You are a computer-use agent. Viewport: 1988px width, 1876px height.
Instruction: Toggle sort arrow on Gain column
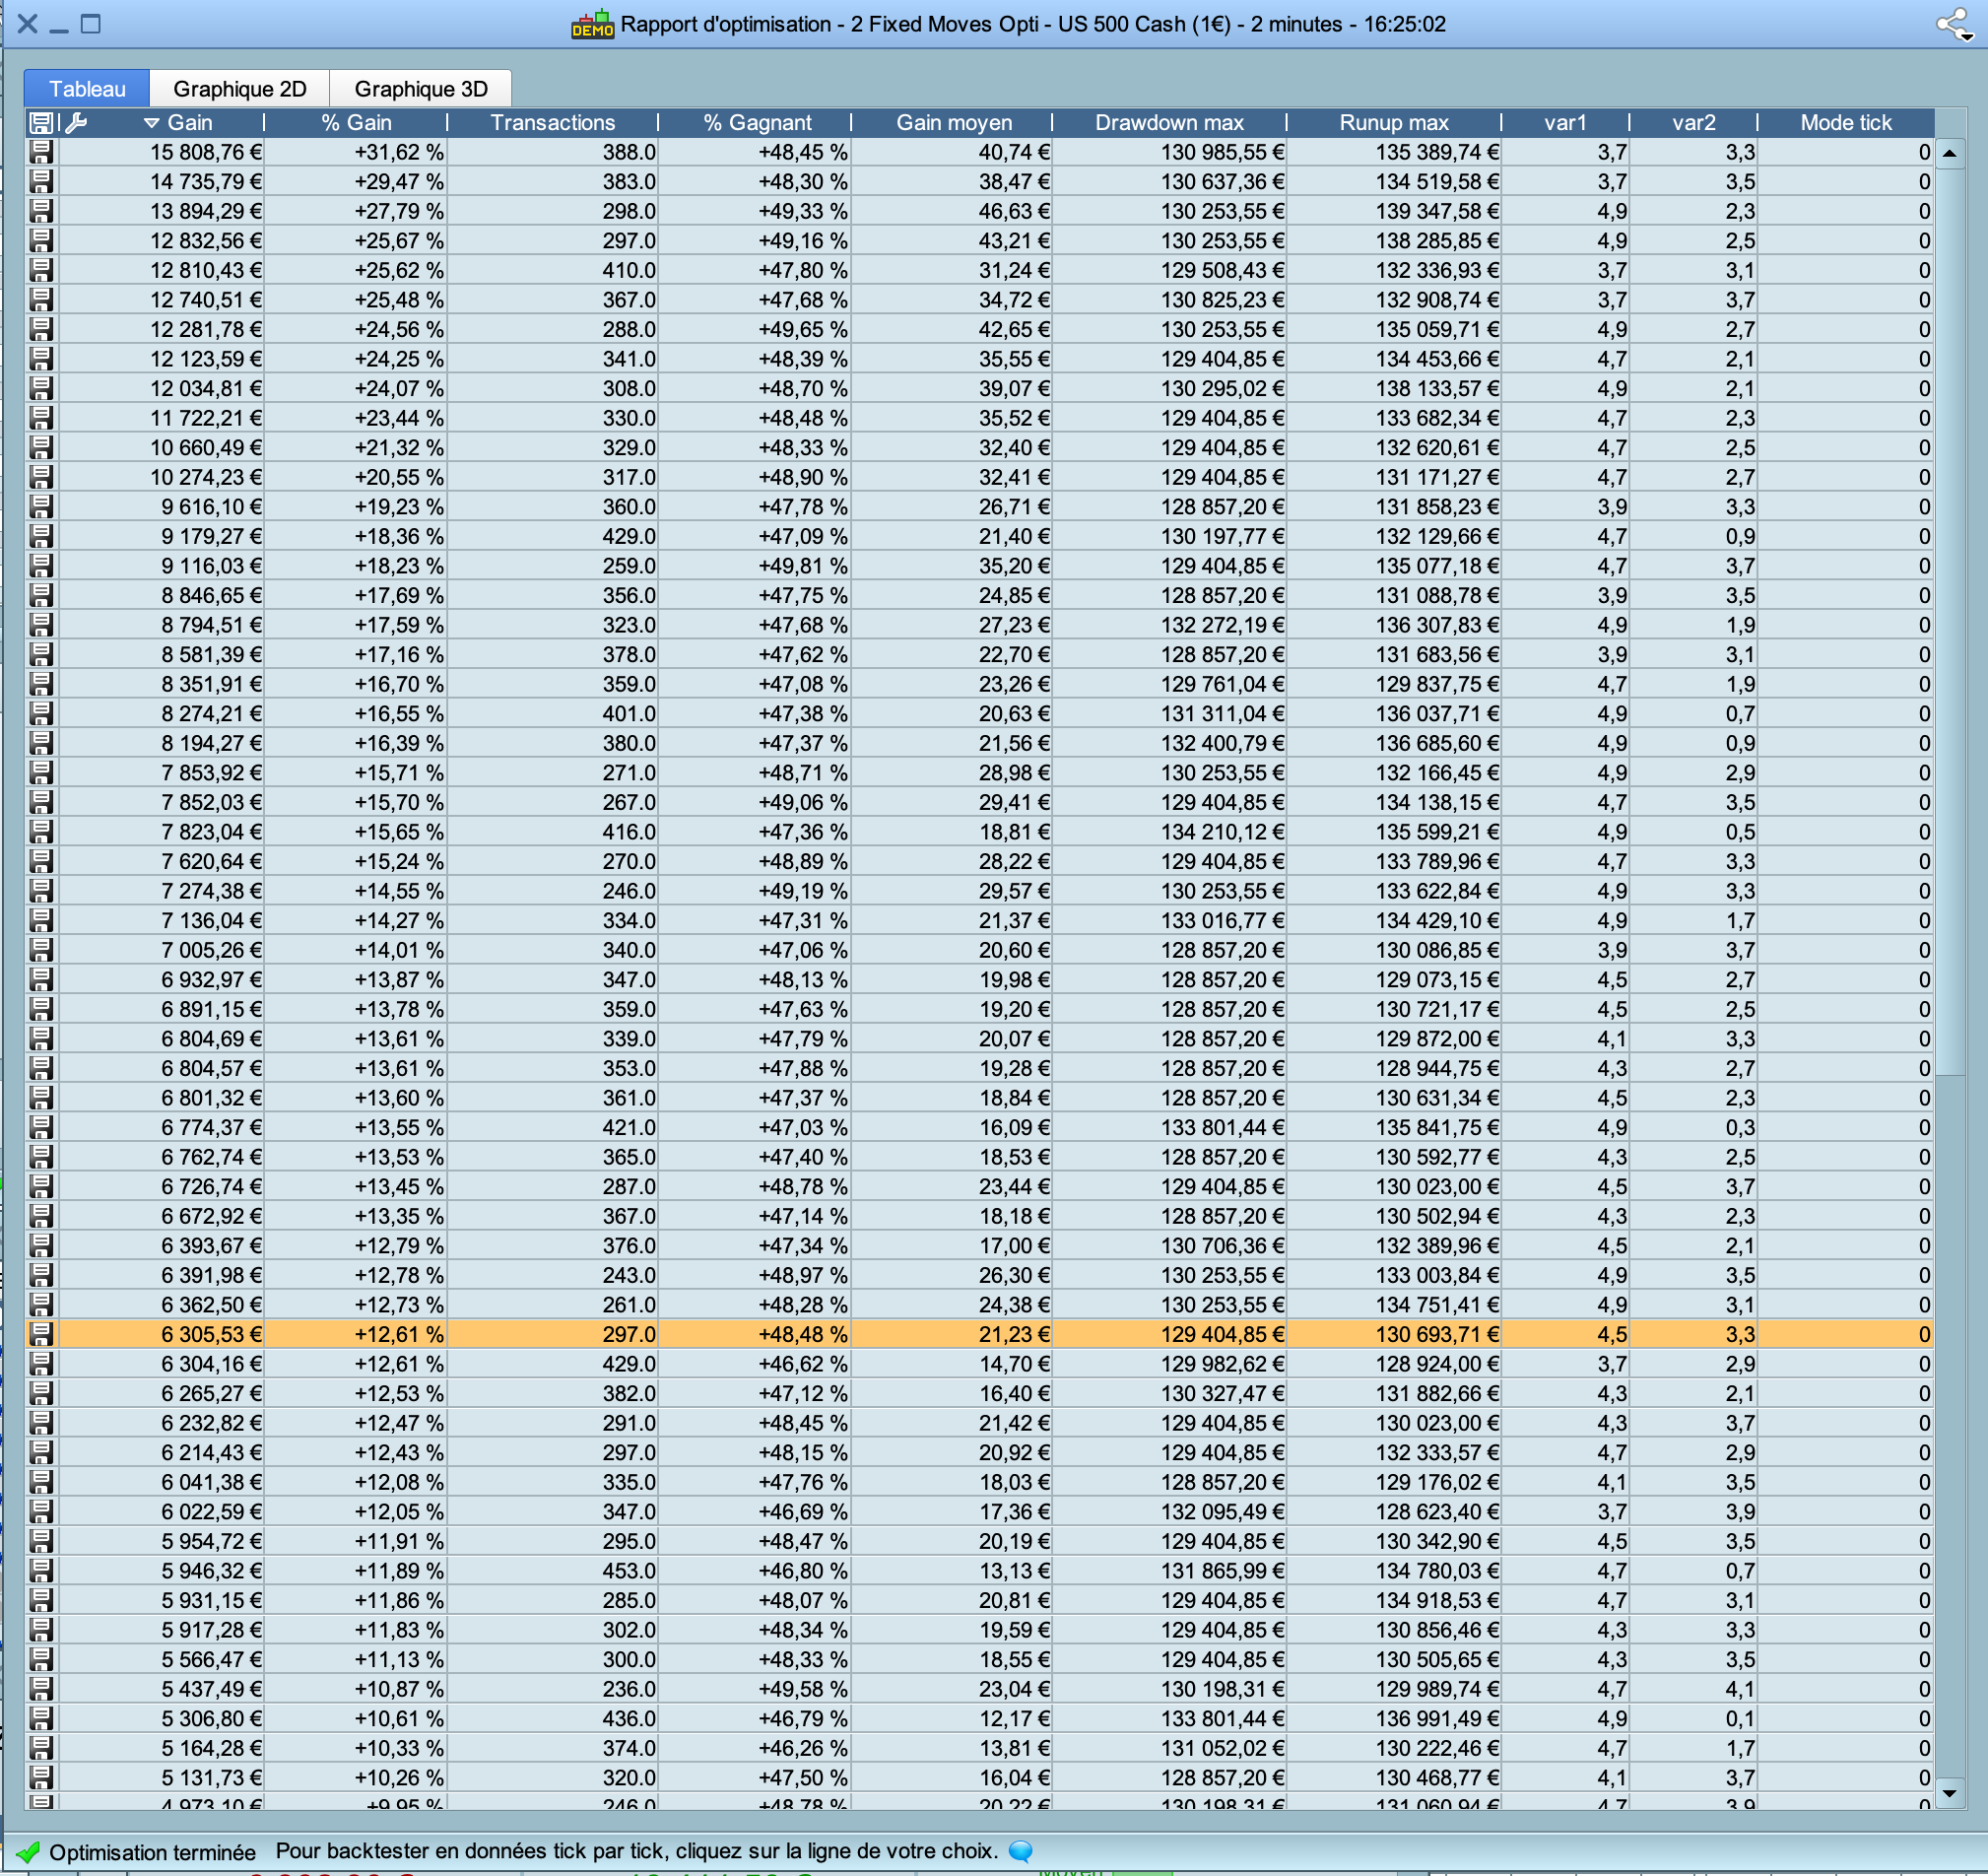[152, 123]
